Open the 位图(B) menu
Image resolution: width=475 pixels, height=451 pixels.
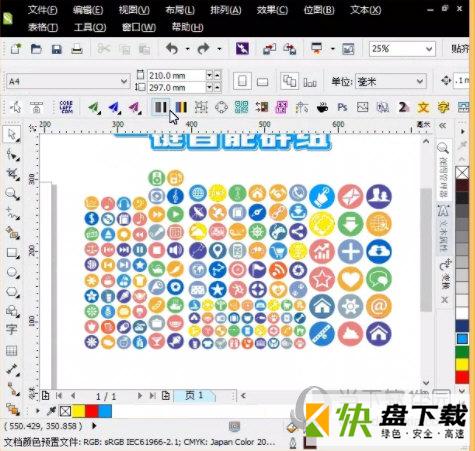(319, 10)
